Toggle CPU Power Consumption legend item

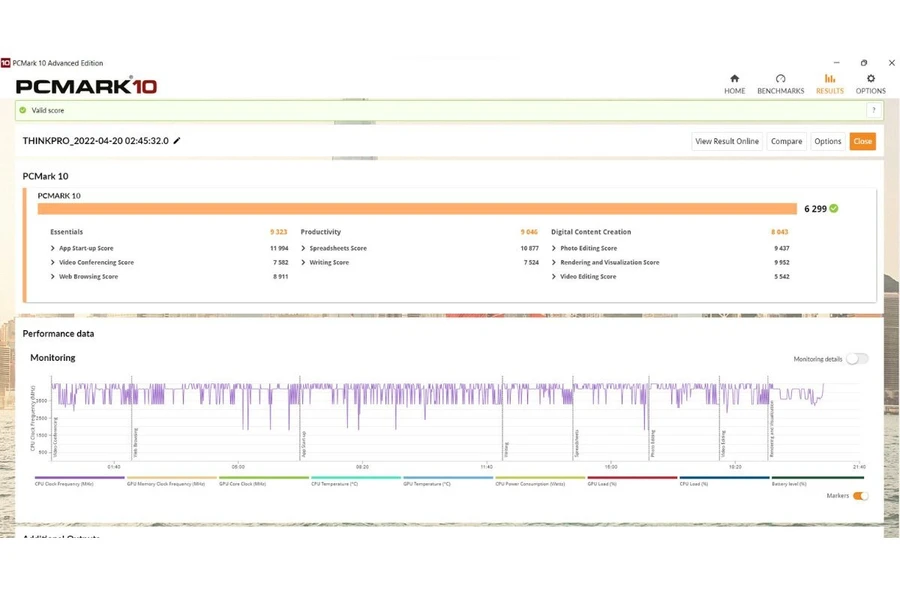[x=540, y=481]
